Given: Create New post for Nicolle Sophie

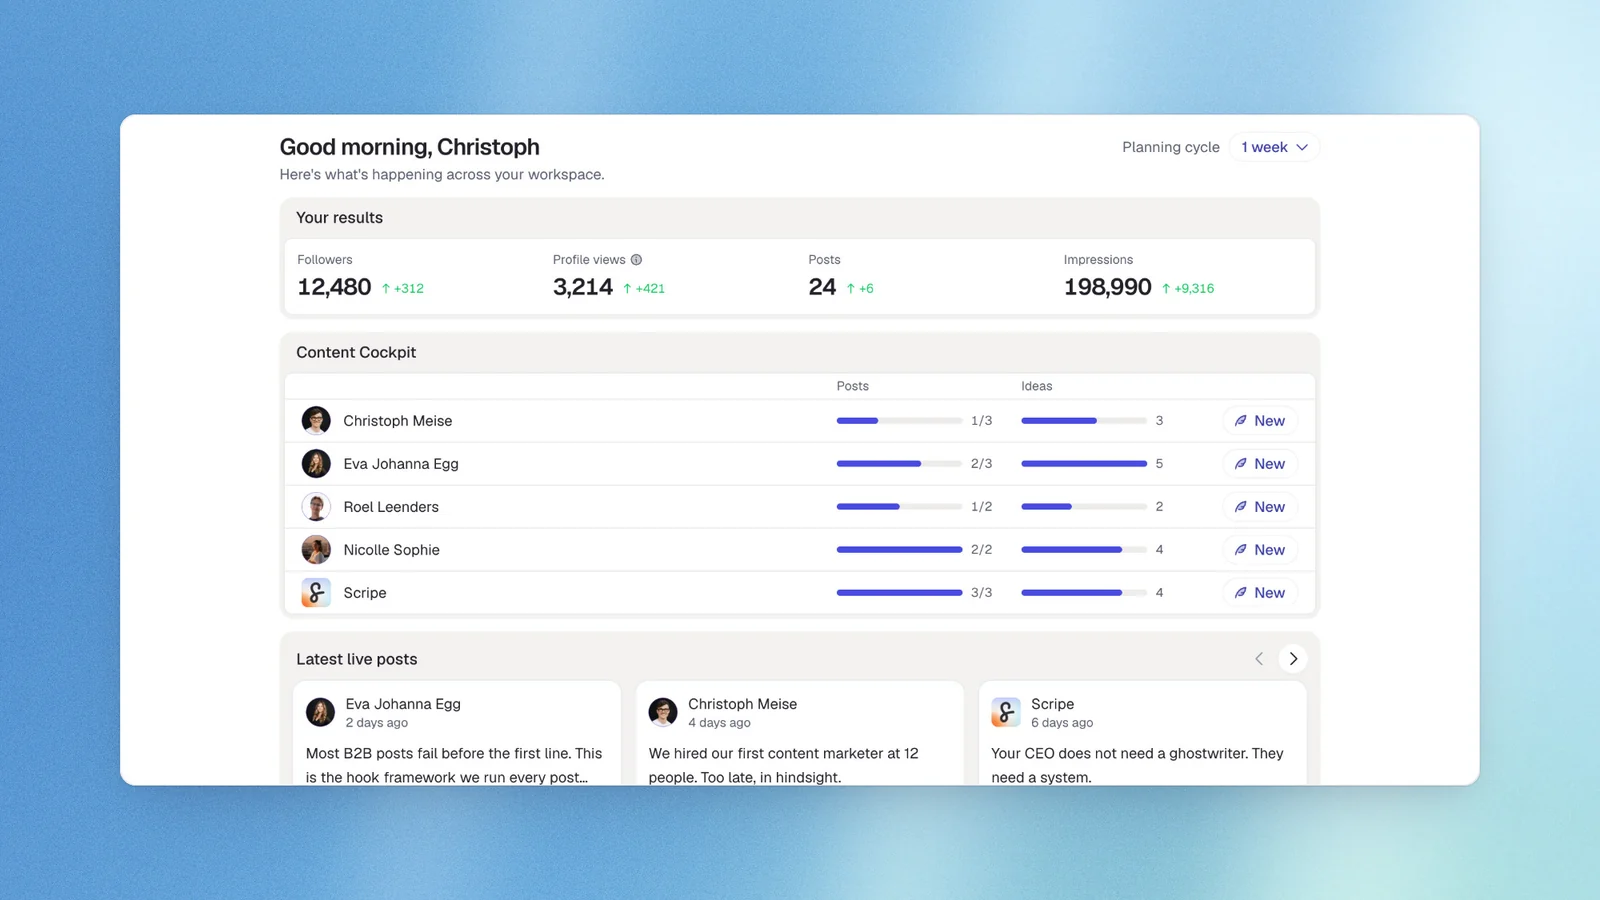Looking at the screenshot, I should [x=1260, y=550].
